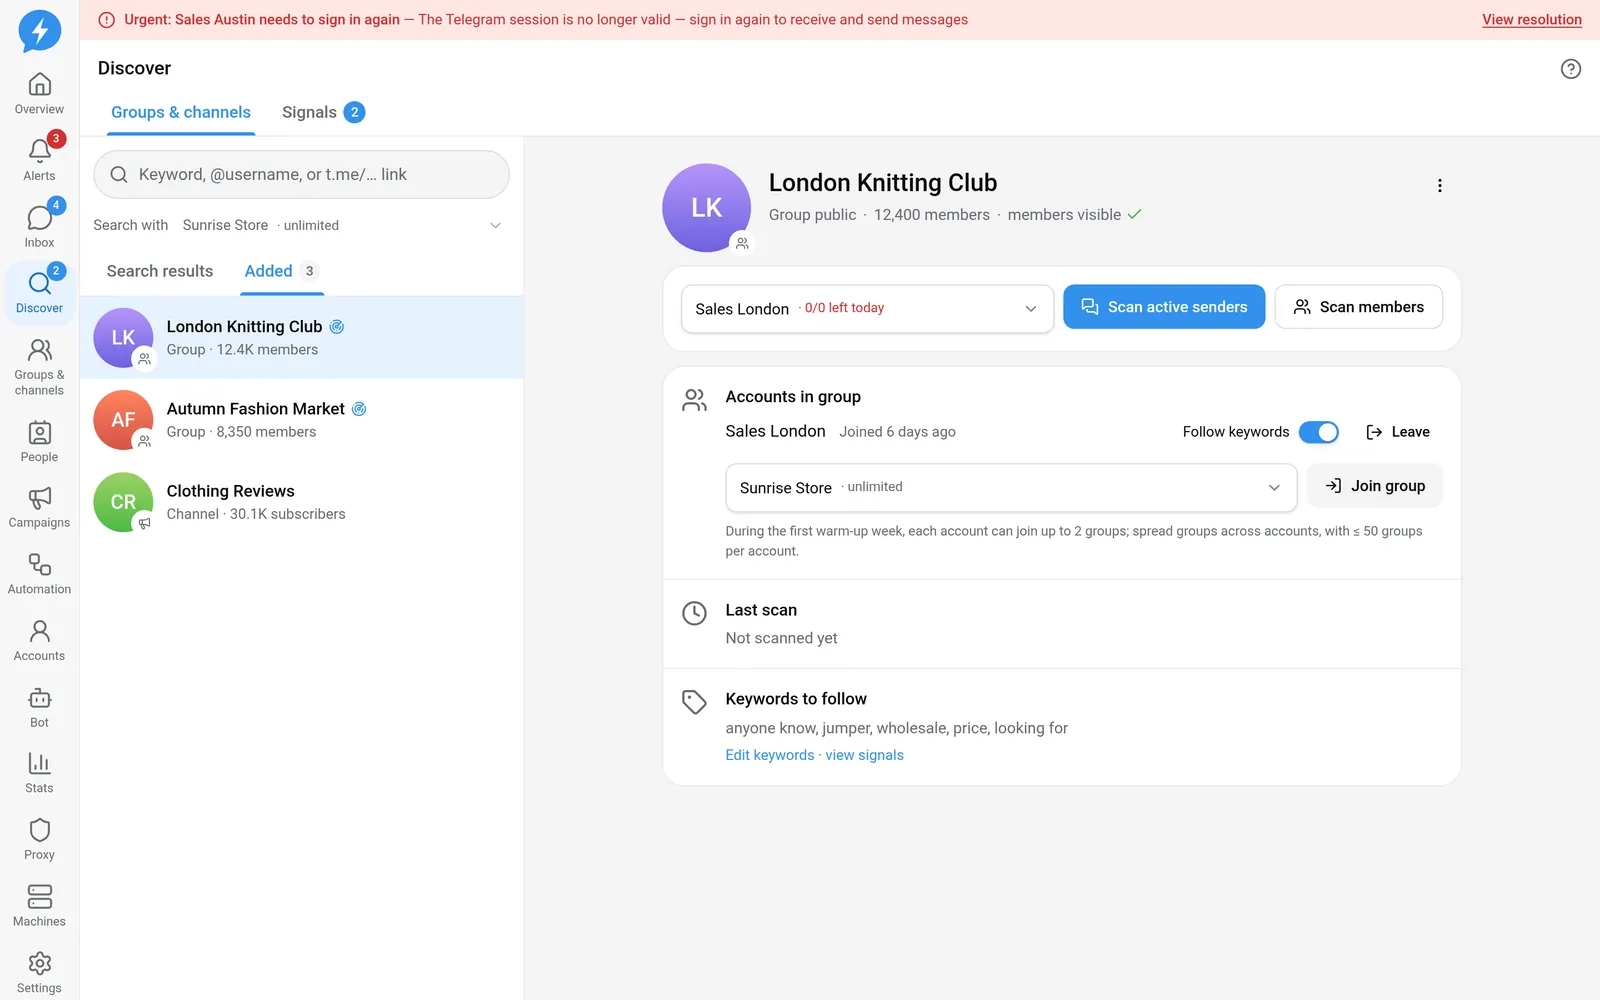This screenshot has height=1000, width=1600.
Task: Leave the group with Sales London
Action: 1397,432
